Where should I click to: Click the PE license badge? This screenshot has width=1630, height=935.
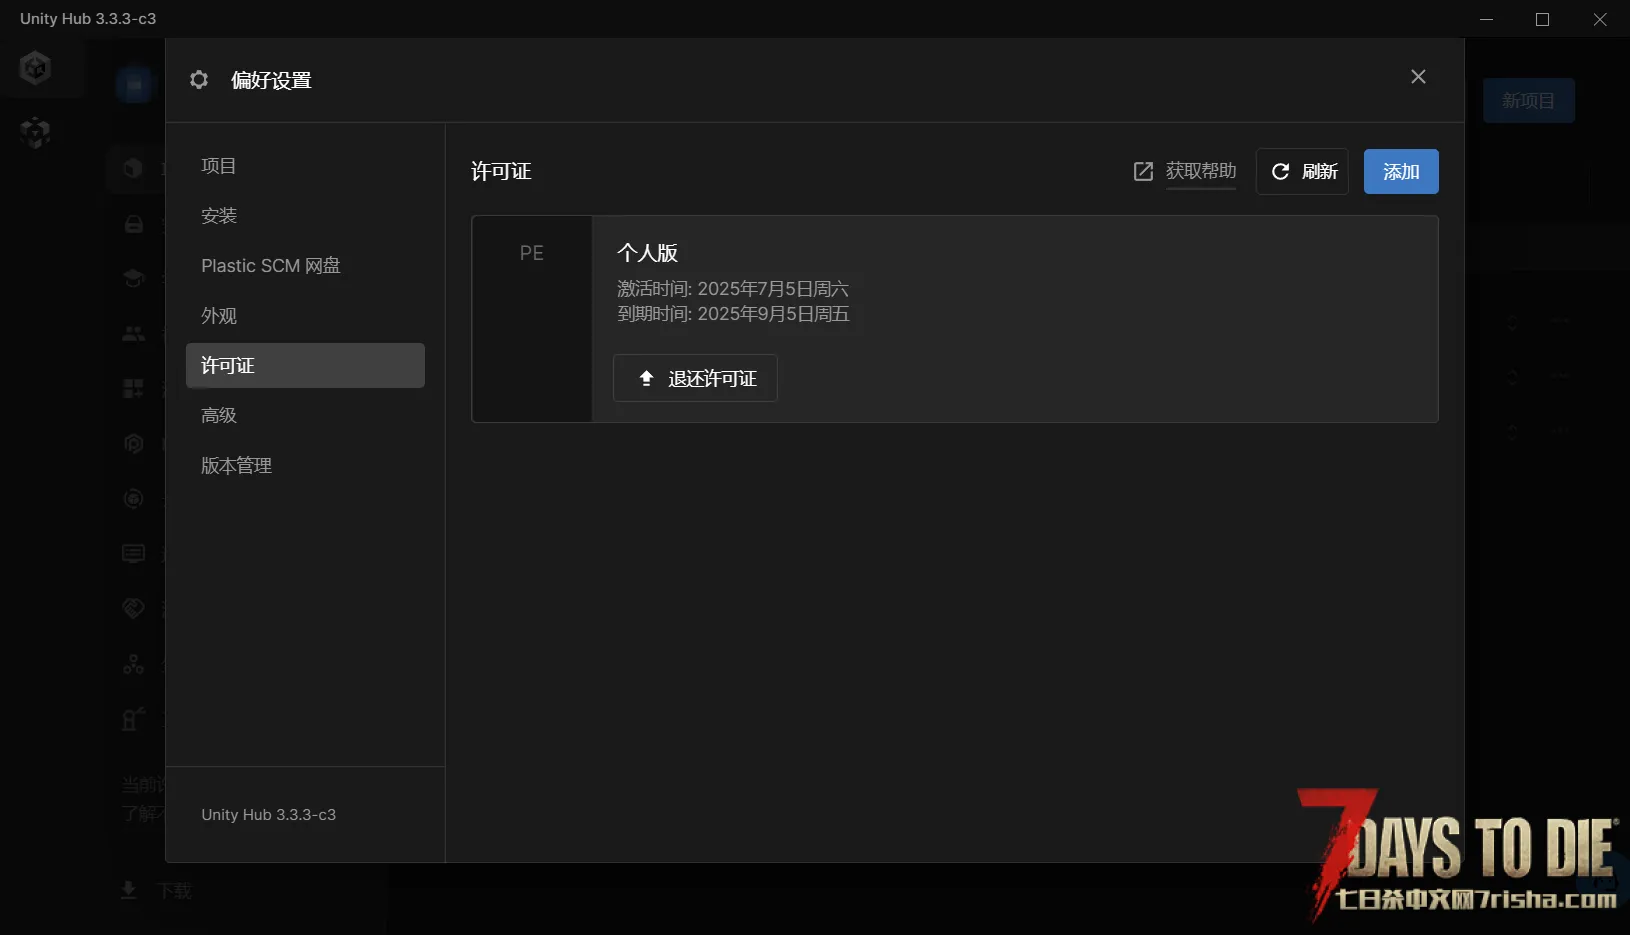point(532,253)
